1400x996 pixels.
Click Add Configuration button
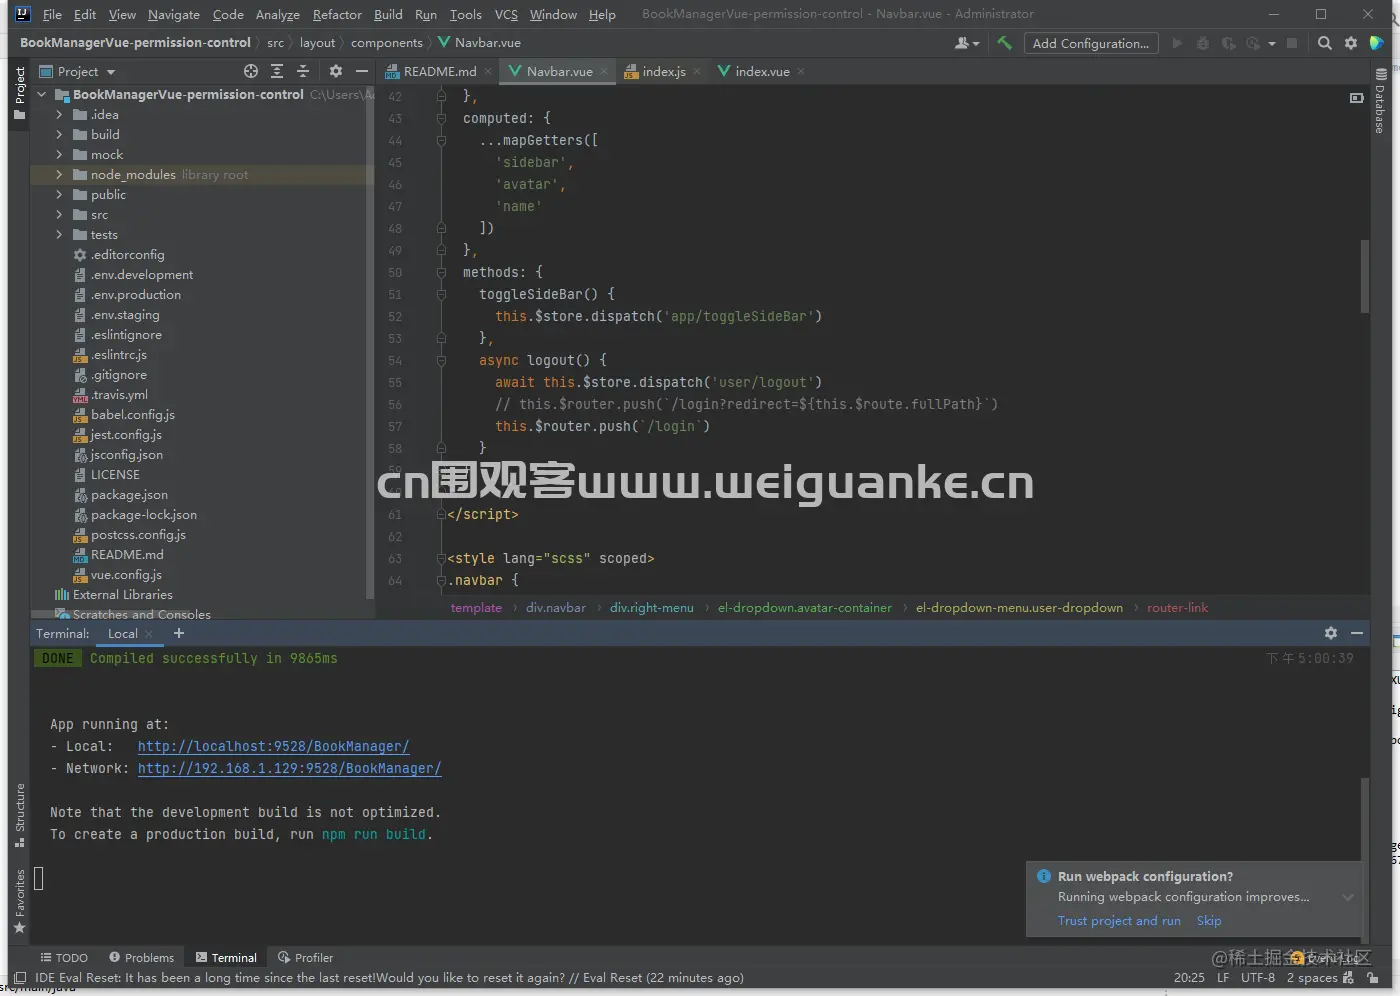(1091, 43)
